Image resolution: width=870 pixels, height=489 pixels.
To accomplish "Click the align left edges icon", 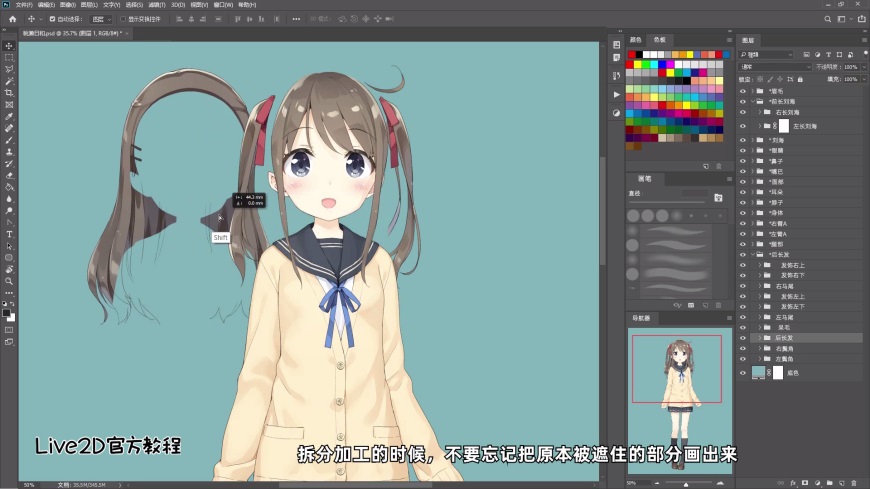I will 179,19.
